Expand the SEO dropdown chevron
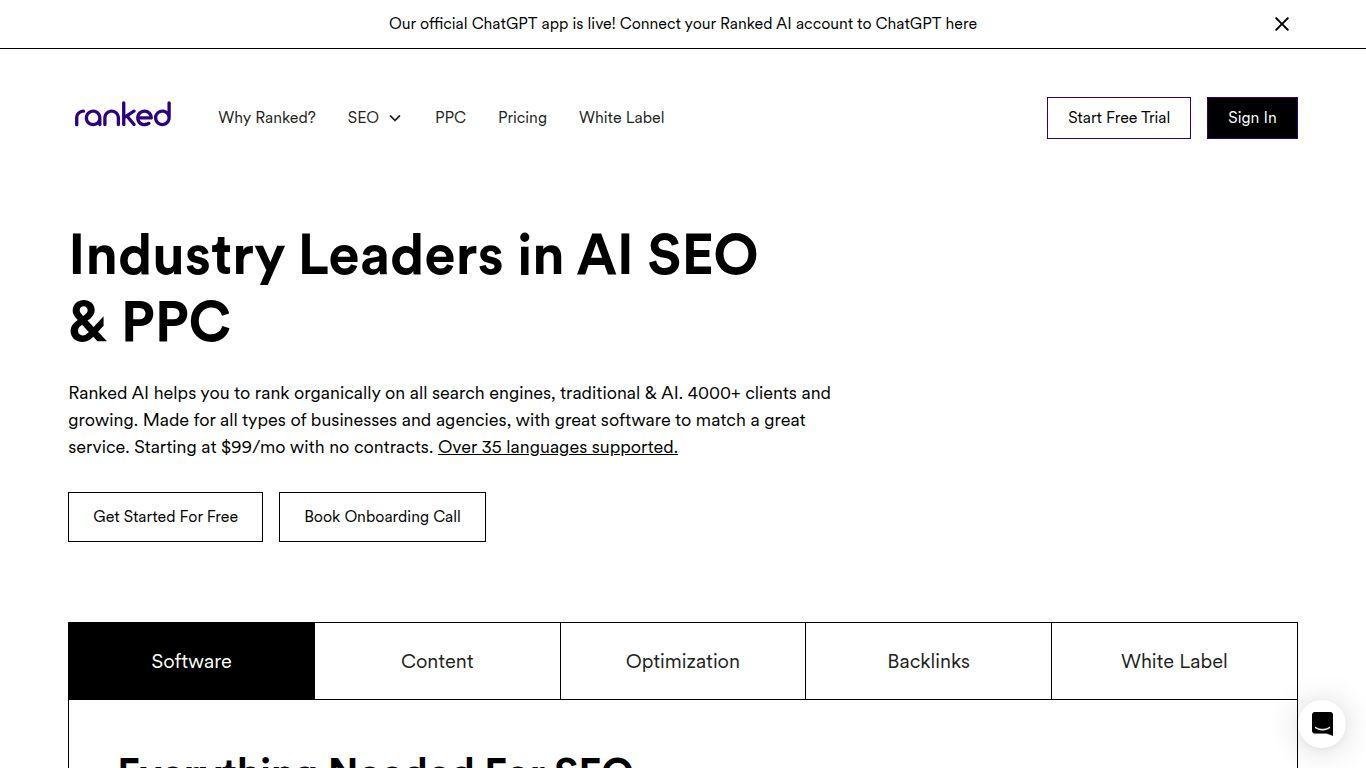Image resolution: width=1366 pixels, height=768 pixels. (x=395, y=118)
